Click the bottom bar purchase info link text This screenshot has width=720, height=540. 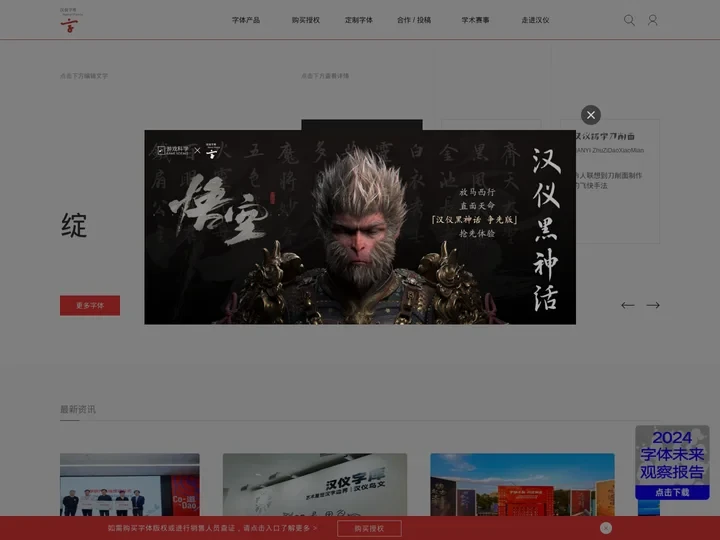coord(213,528)
